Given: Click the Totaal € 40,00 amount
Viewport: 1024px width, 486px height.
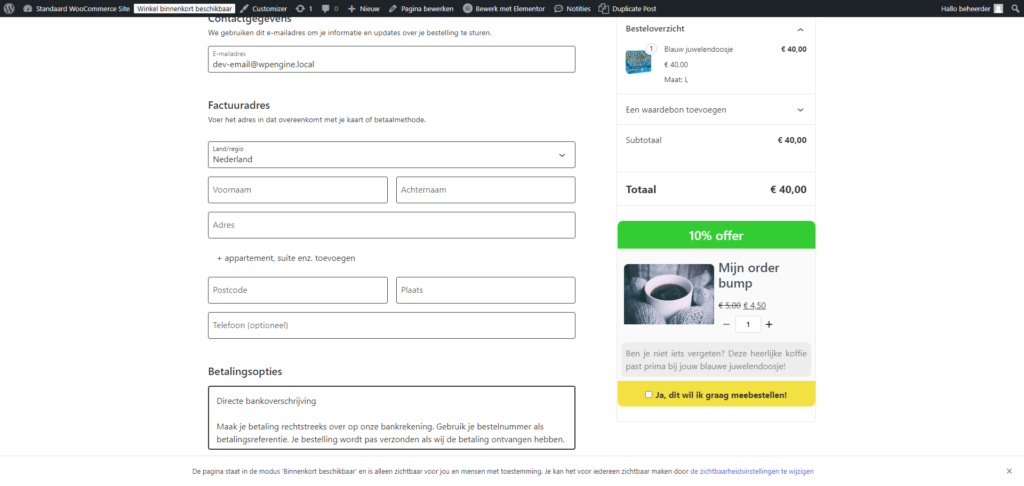Looking at the screenshot, I should (788, 190).
